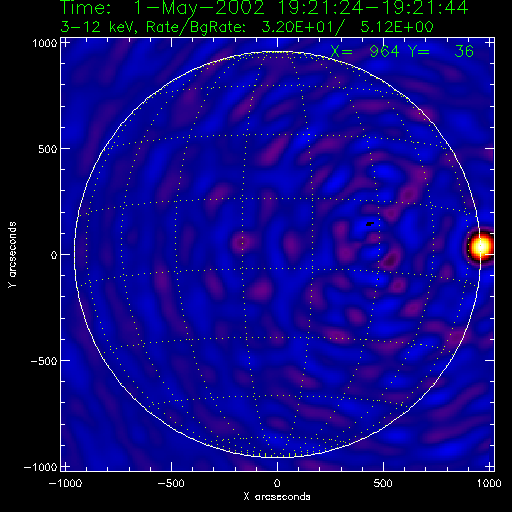Click the Y arcseconds axis label
Viewport: 512px width, 512px height.
(12, 254)
